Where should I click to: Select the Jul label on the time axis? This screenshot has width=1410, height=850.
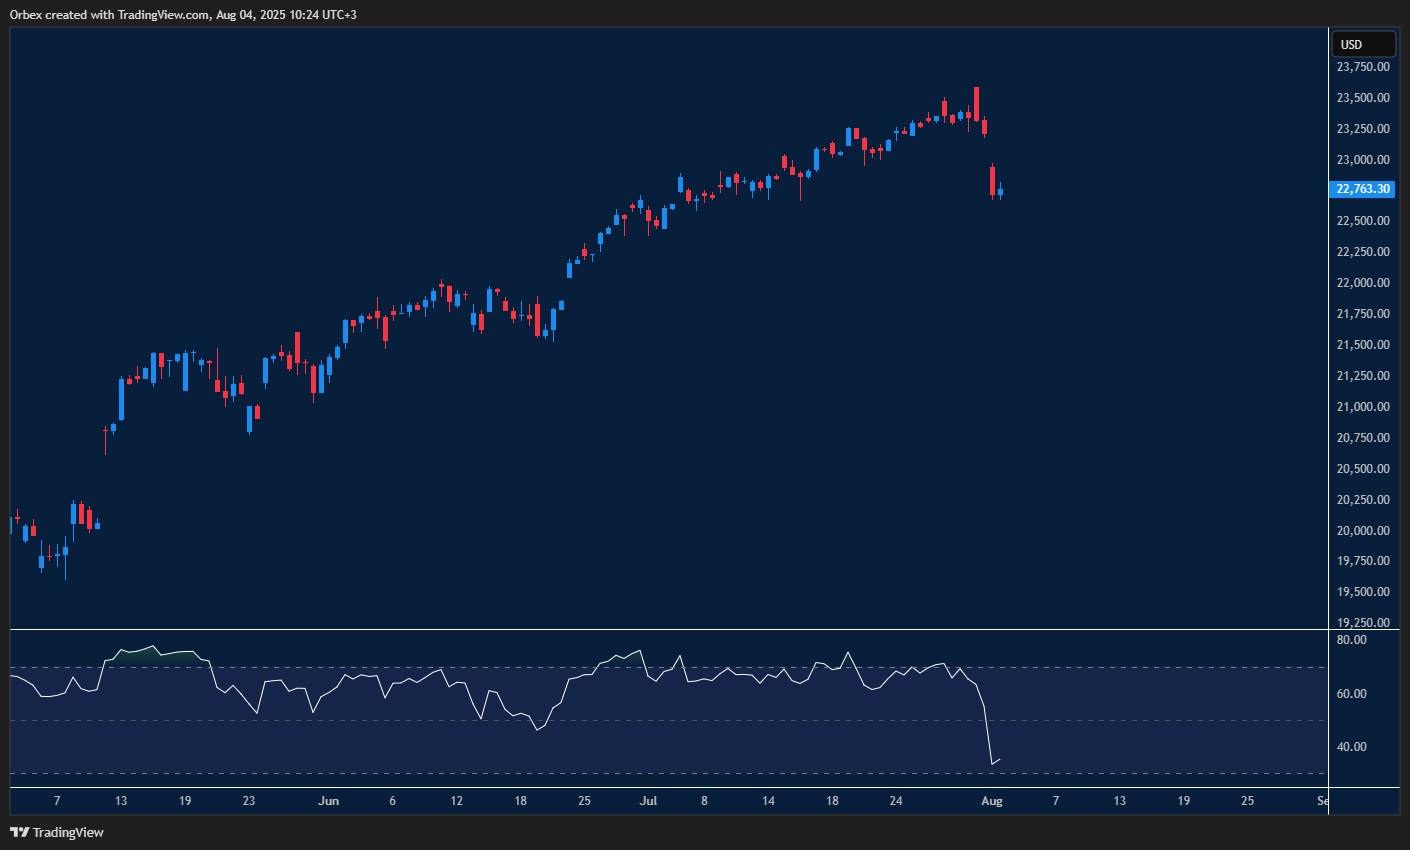[x=648, y=800]
